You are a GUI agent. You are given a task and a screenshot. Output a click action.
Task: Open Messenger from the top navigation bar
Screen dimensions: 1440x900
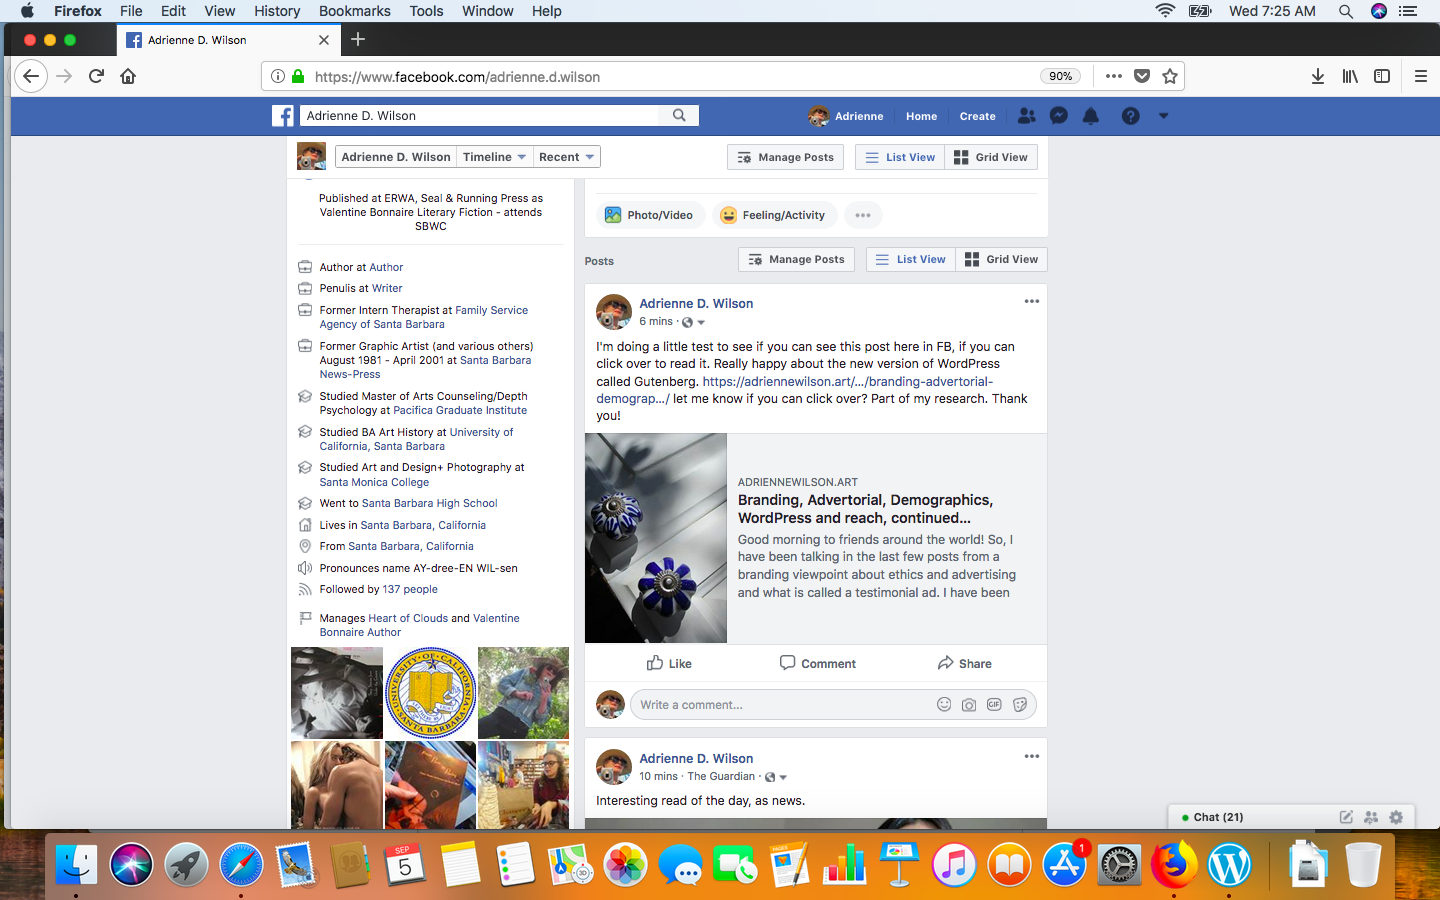coord(1058,116)
